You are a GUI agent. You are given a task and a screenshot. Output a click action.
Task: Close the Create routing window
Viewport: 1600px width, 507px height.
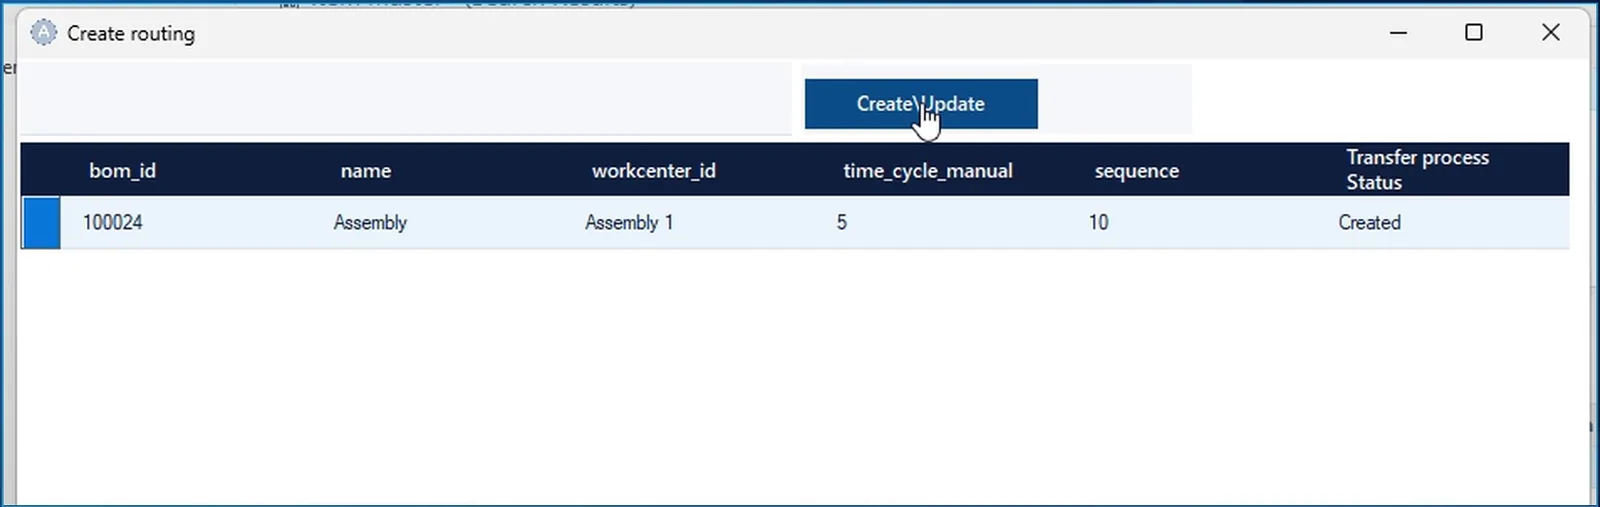[1550, 33]
